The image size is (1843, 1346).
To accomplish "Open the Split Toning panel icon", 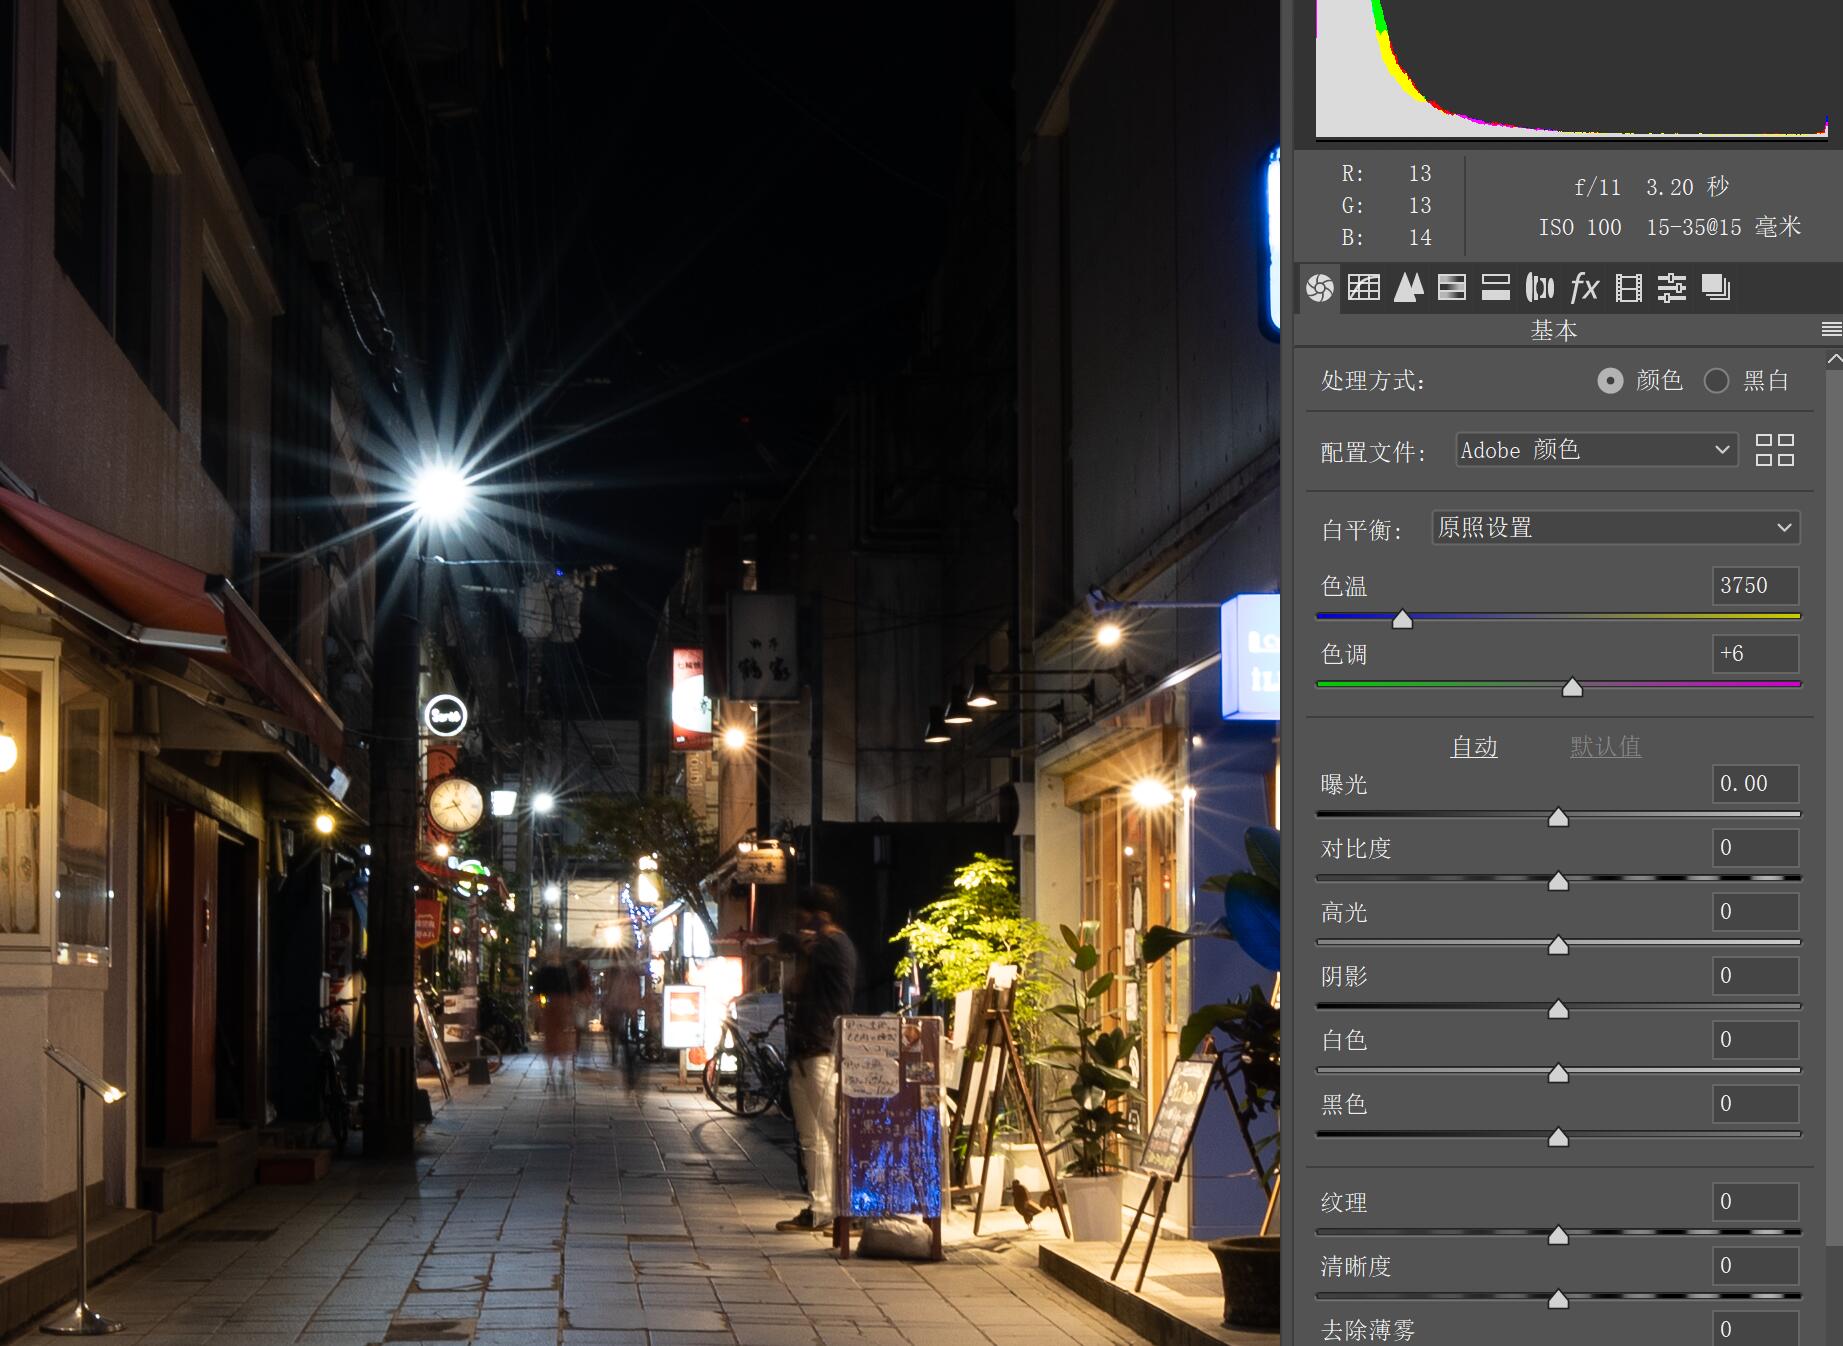I will pos(1495,288).
